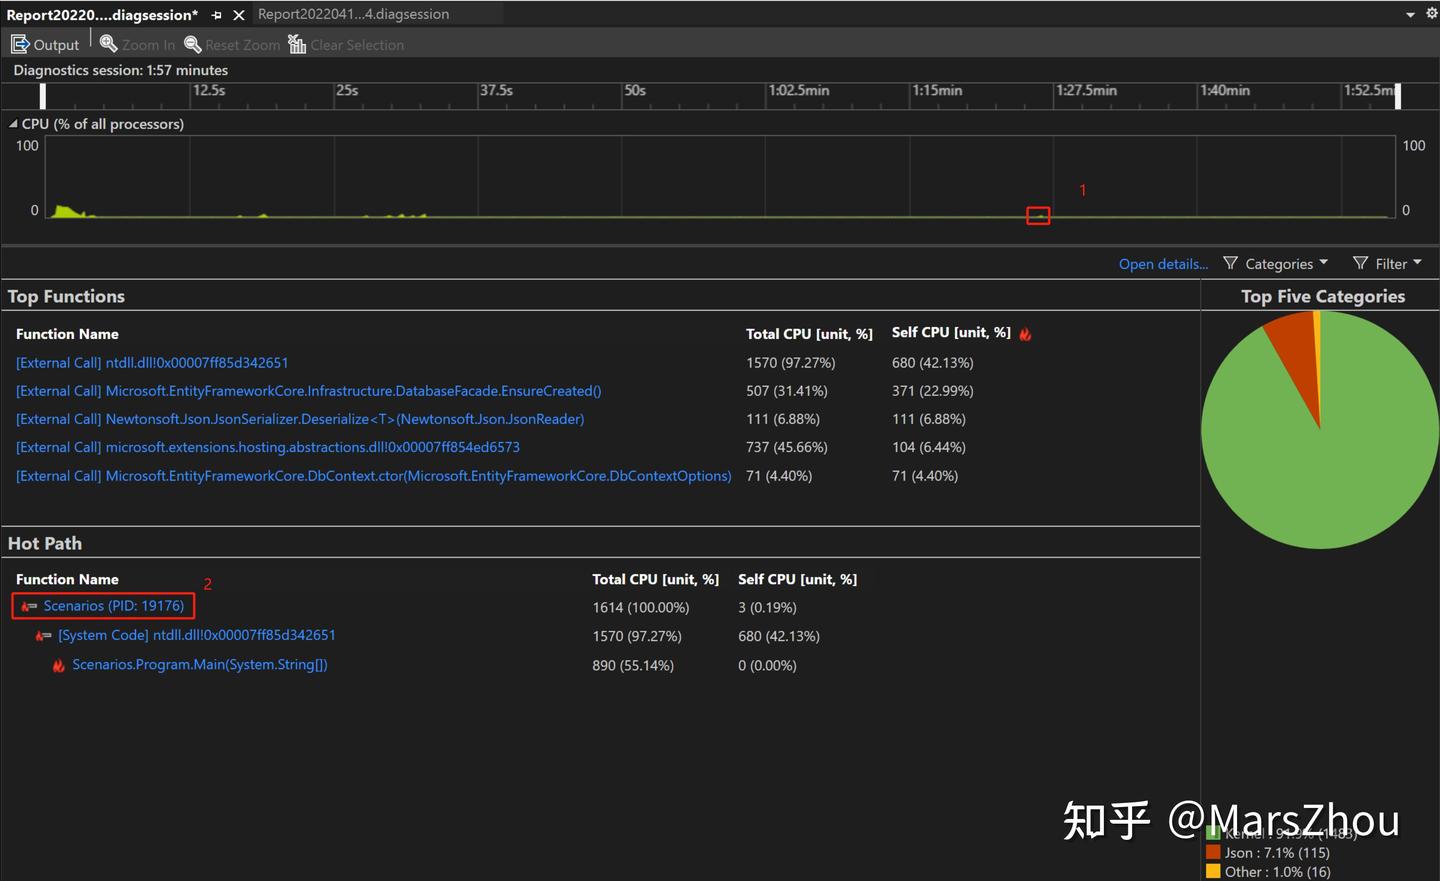Click the Output icon in the toolbar
Viewport: 1440px width, 881px height.
20,43
